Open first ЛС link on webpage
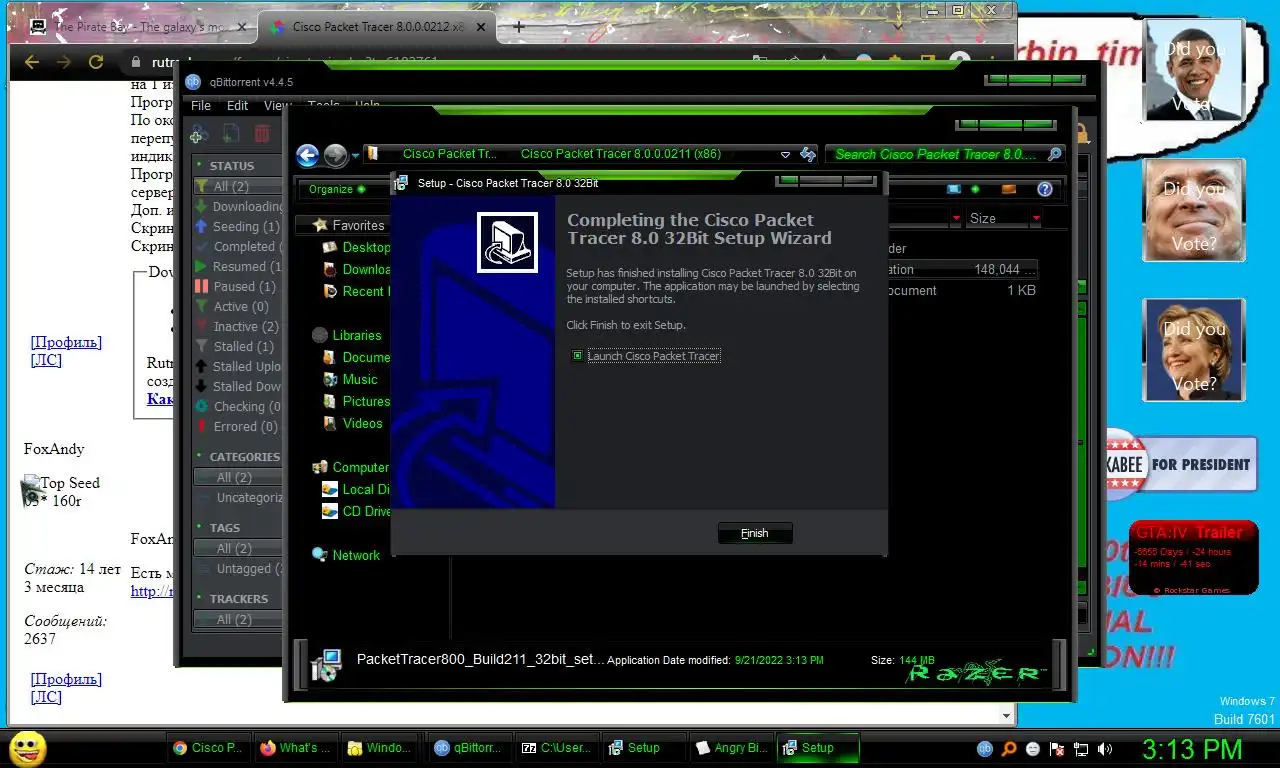The height and width of the screenshot is (768, 1280). 46,360
